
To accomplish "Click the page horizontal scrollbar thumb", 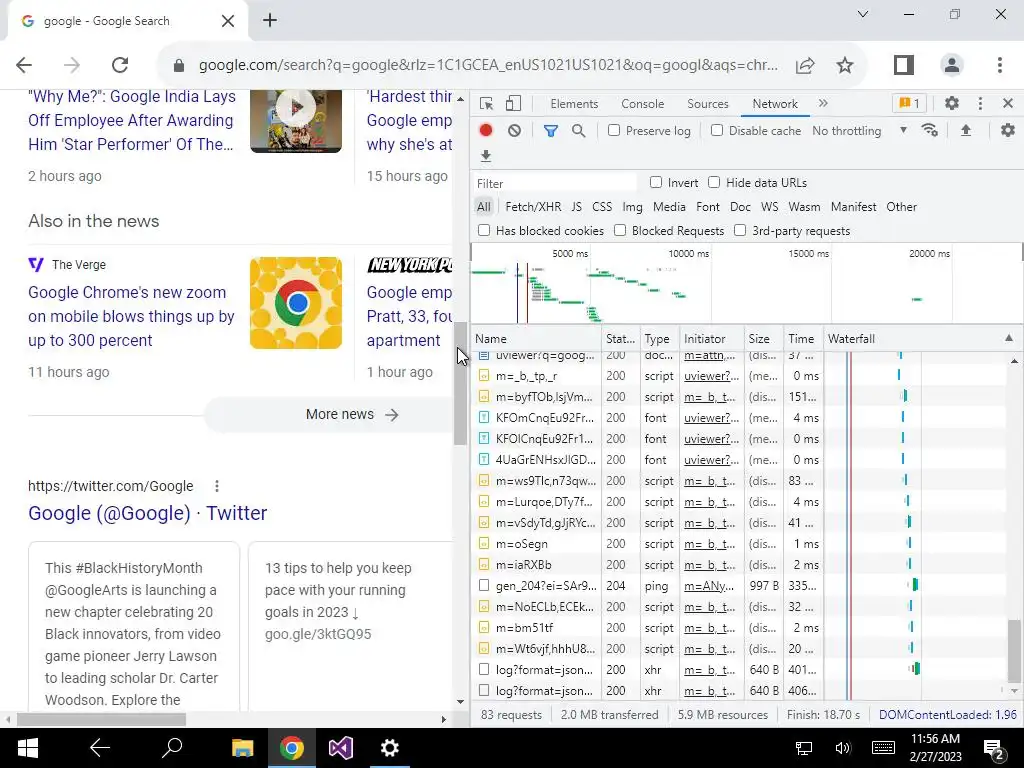I will [101, 720].
